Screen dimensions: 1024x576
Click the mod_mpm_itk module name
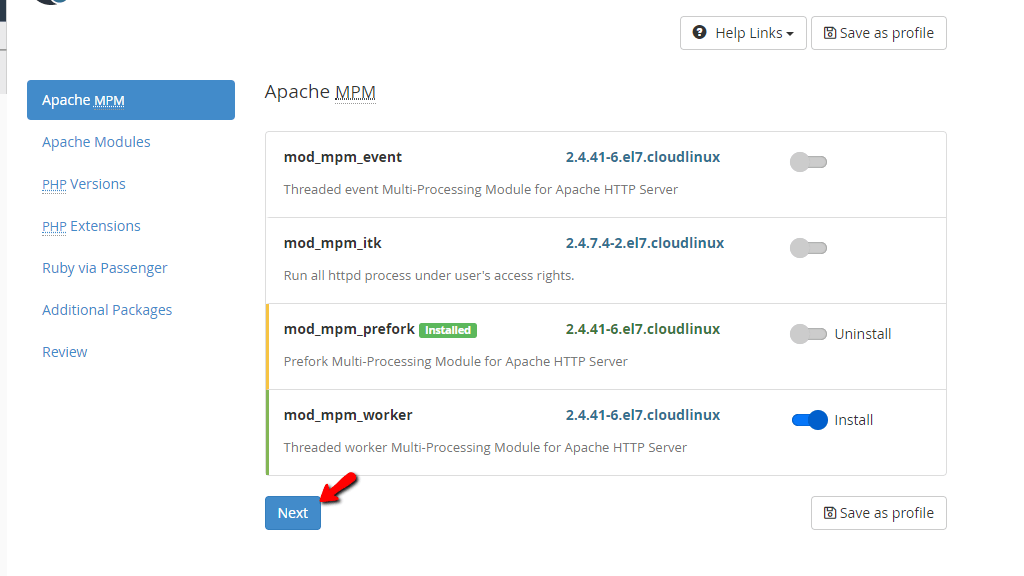[x=332, y=243]
